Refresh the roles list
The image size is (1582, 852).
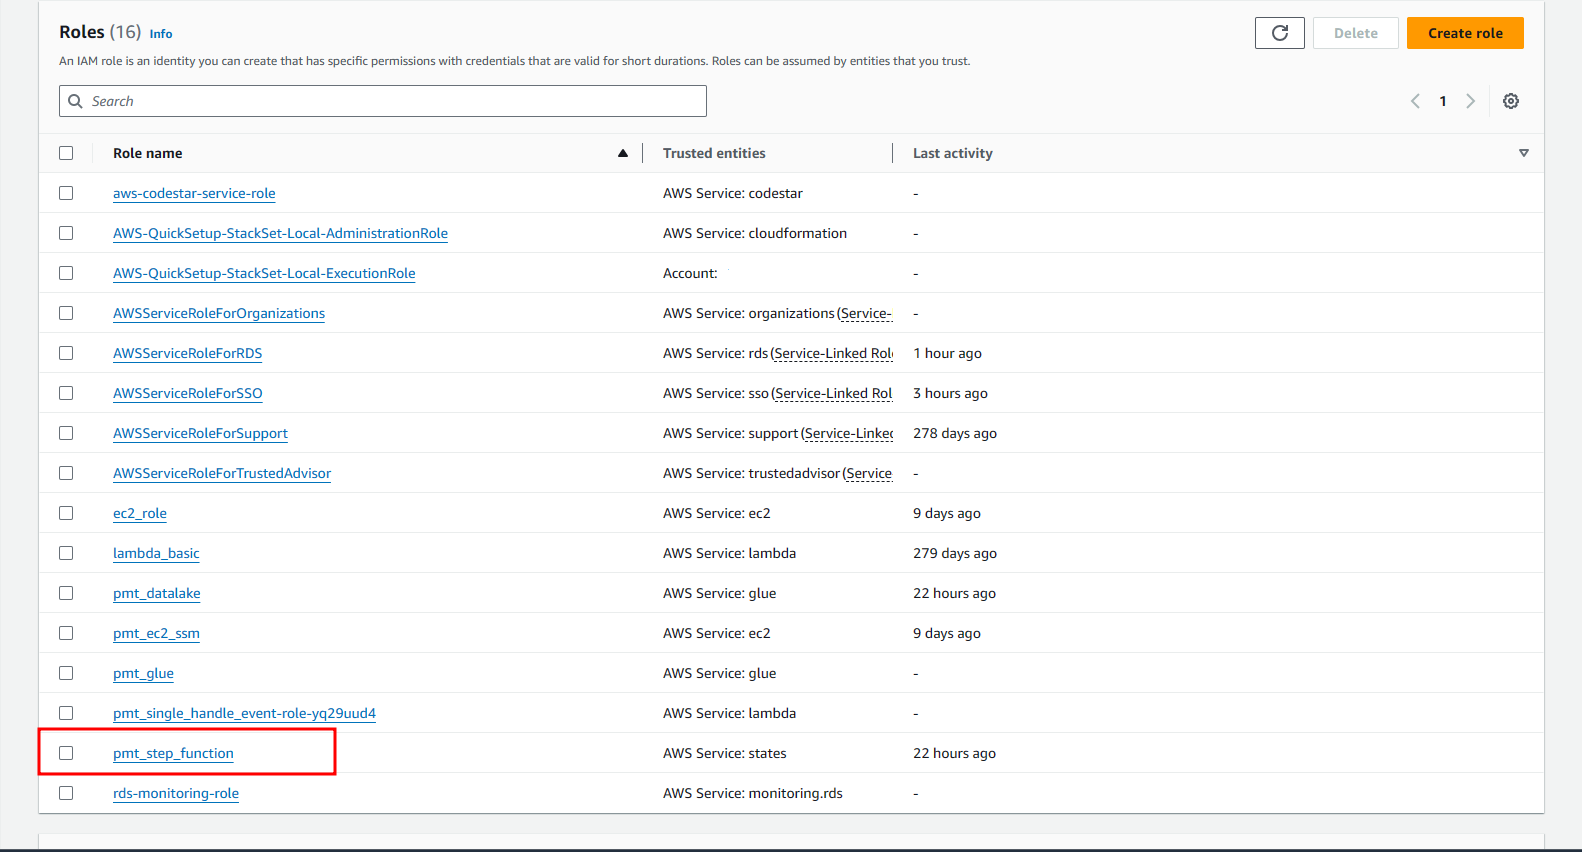click(1279, 33)
